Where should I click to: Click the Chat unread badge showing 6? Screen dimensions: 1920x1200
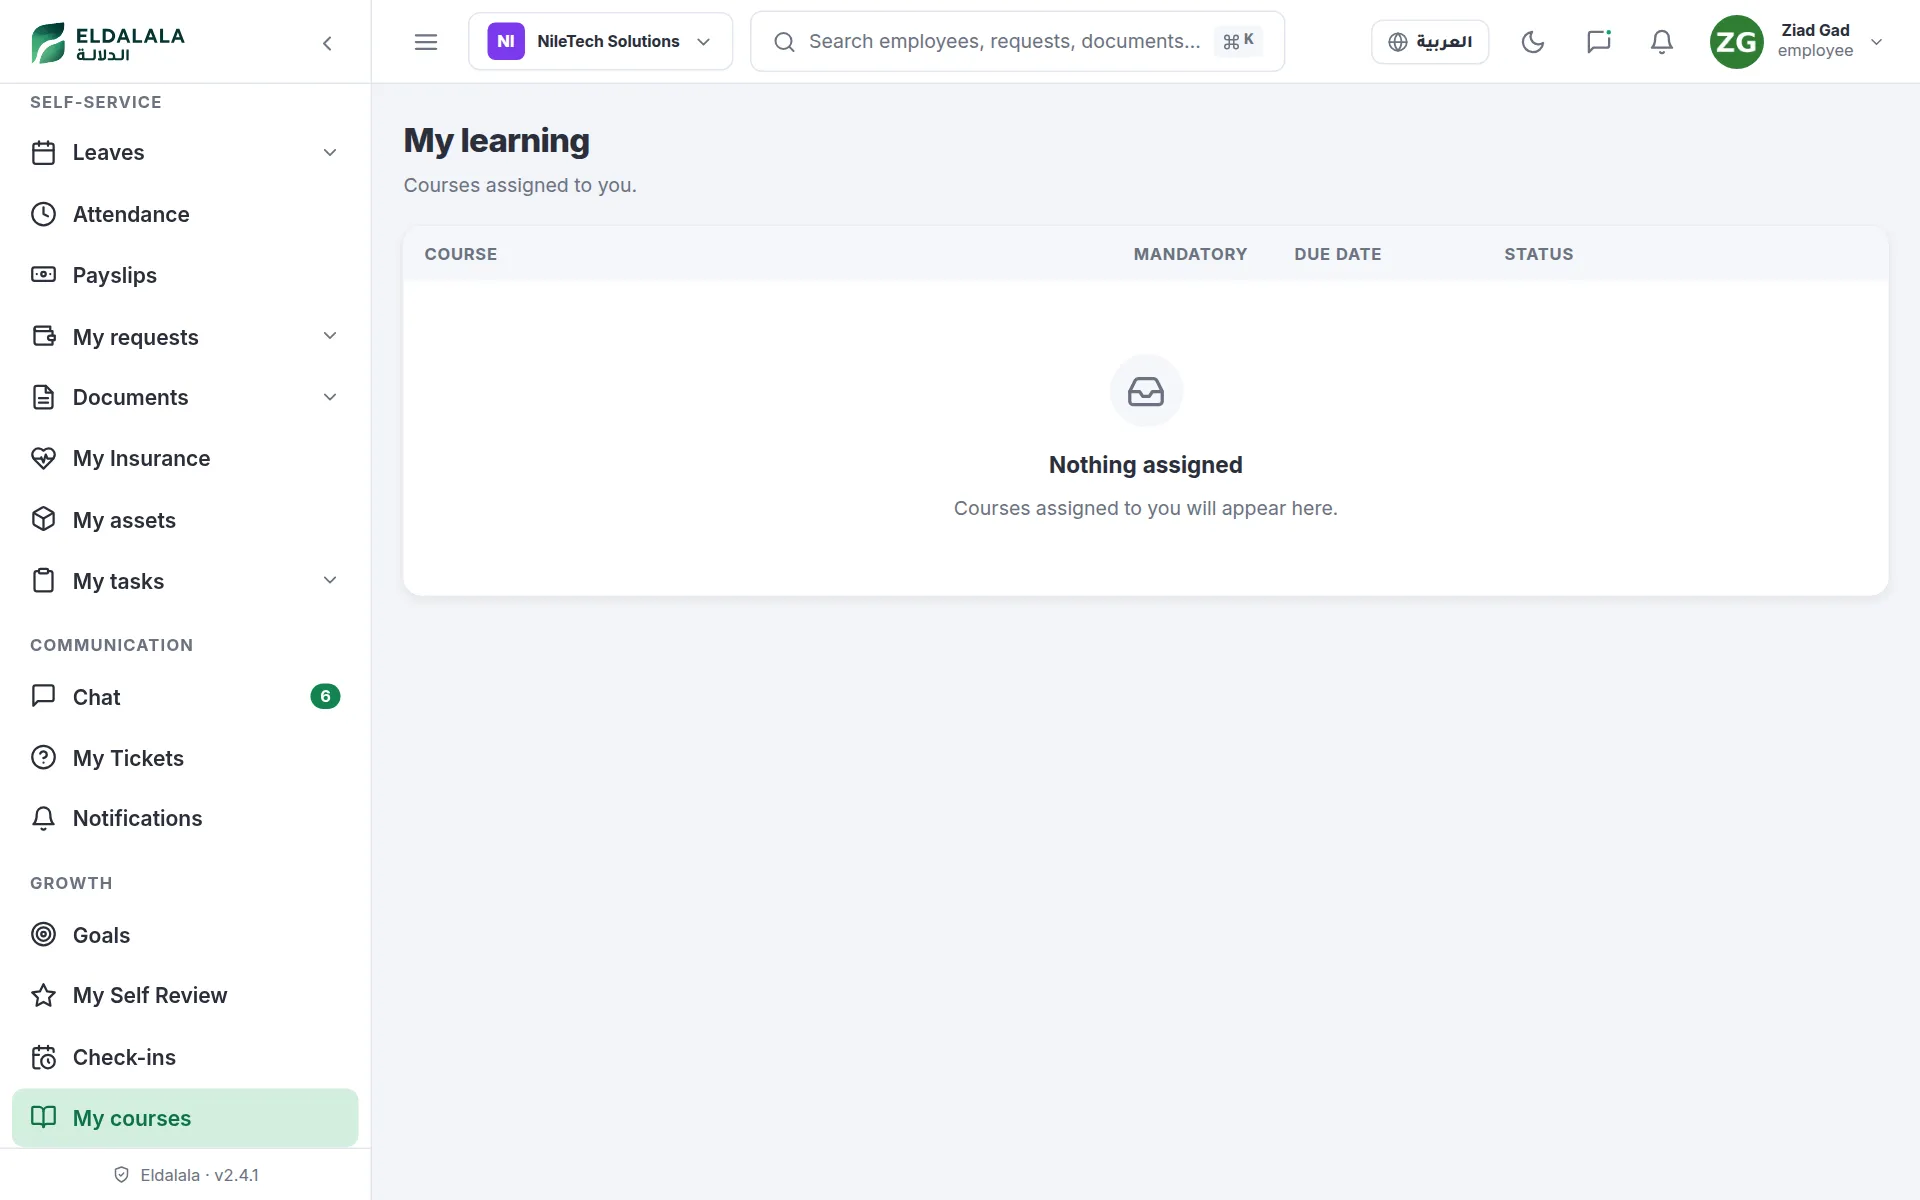[325, 696]
